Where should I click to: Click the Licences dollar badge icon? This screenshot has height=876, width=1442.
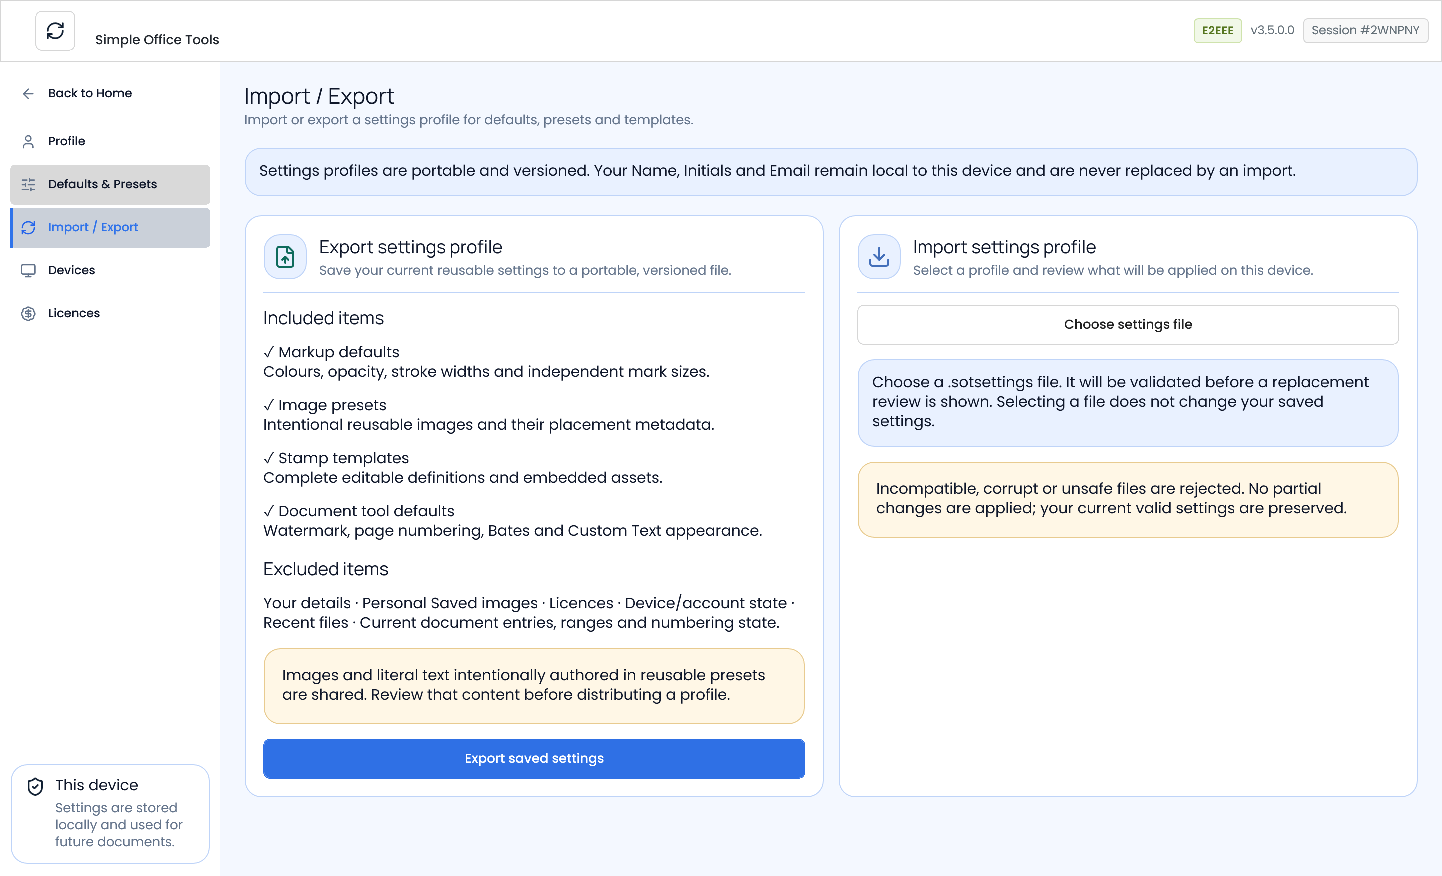click(28, 313)
